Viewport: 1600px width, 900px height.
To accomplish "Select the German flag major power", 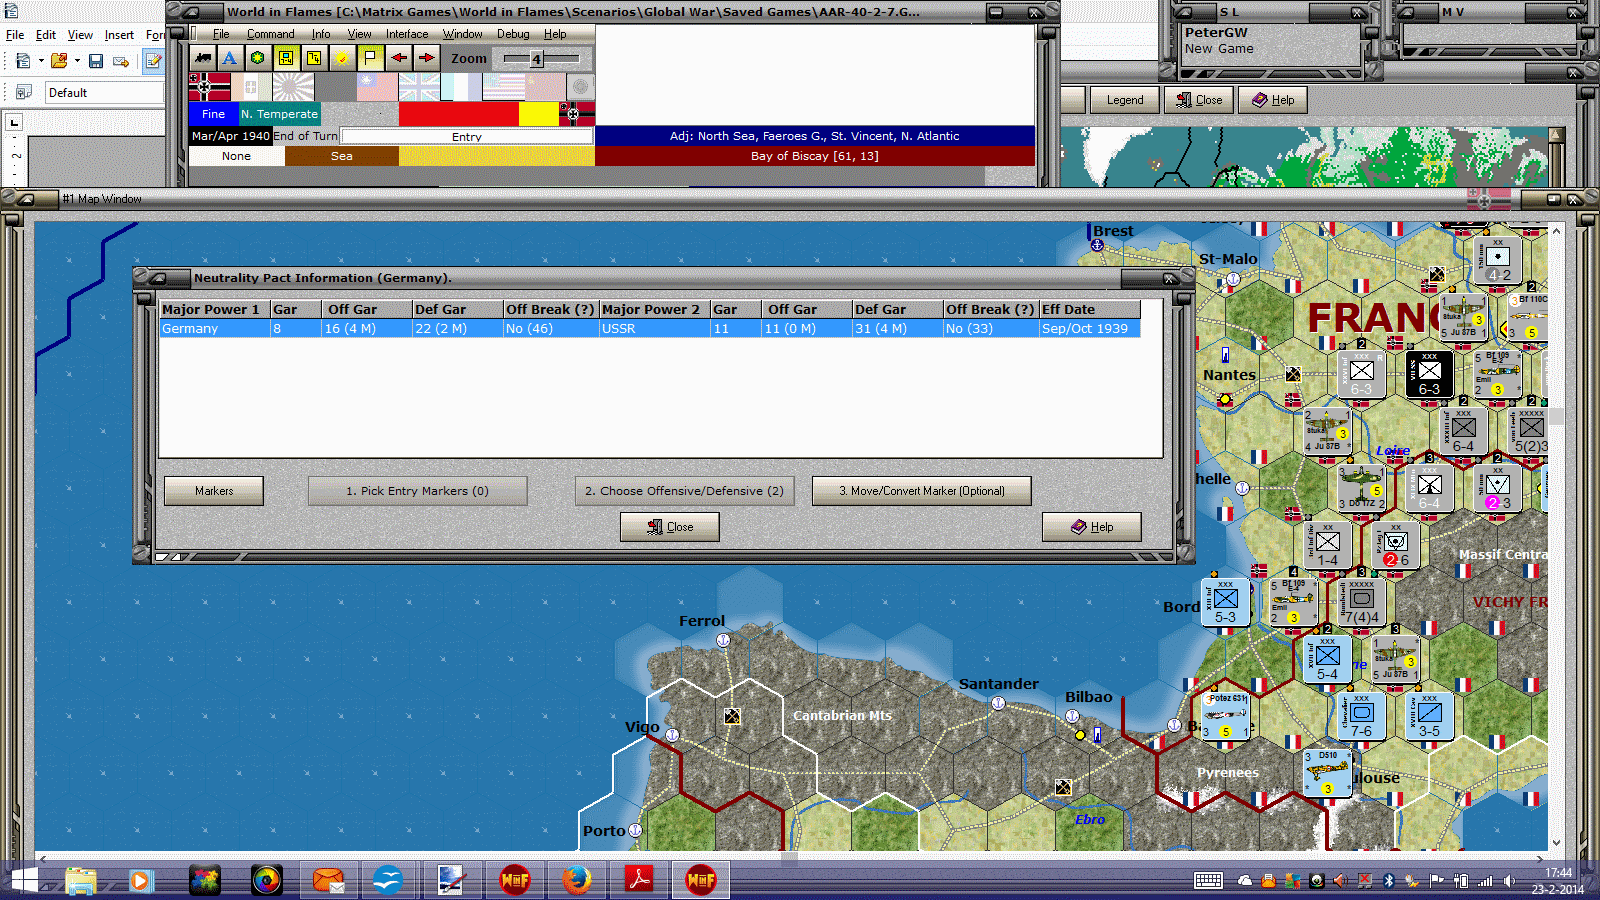I will [x=209, y=87].
